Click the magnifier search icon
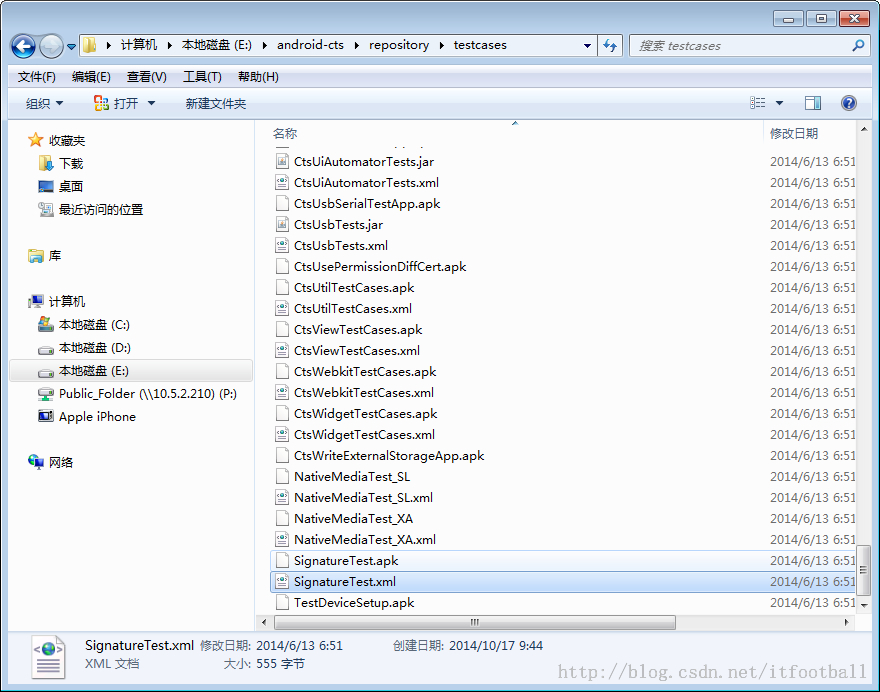 pos(858,45)
